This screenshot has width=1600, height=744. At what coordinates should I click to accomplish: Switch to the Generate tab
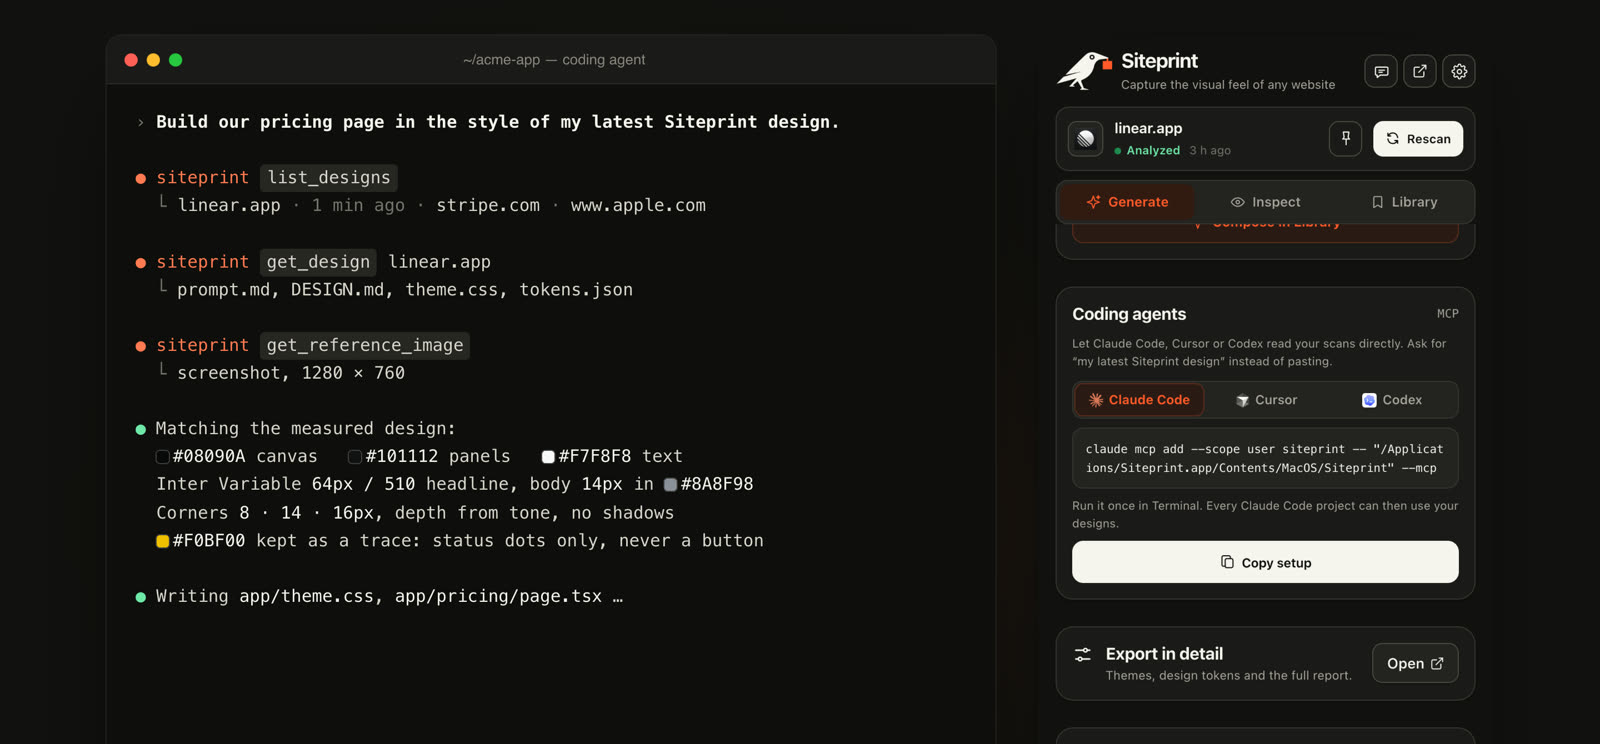pos(1127,202)
